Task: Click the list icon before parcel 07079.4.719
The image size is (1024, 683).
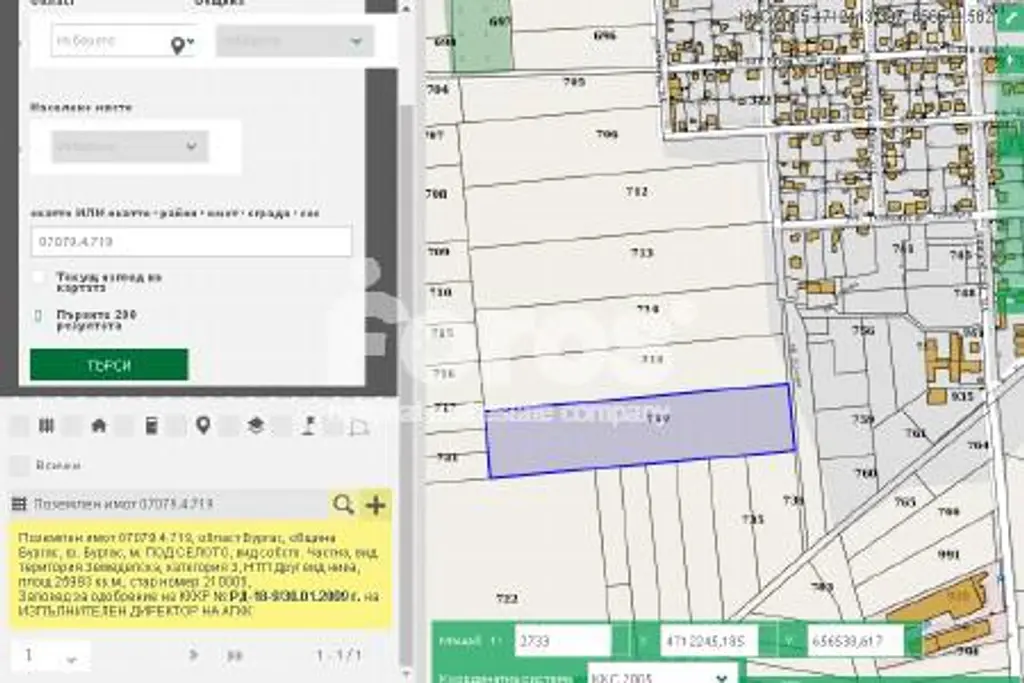Action: click(x=18, y=505)
